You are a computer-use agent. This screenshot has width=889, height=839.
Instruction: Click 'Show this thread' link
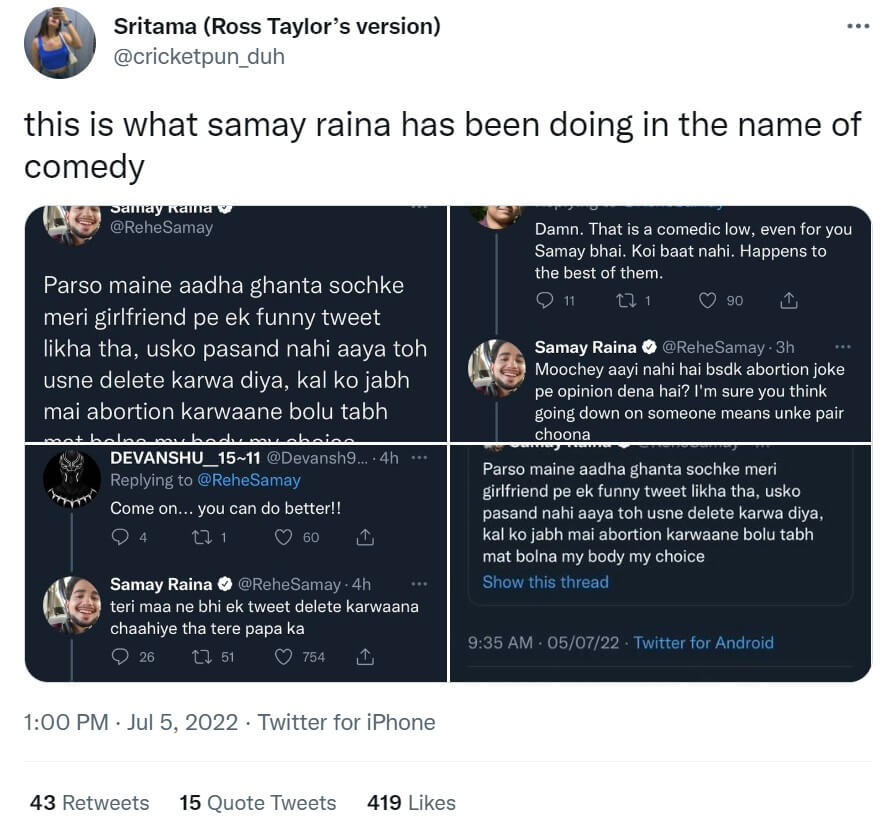pos(545,582)
